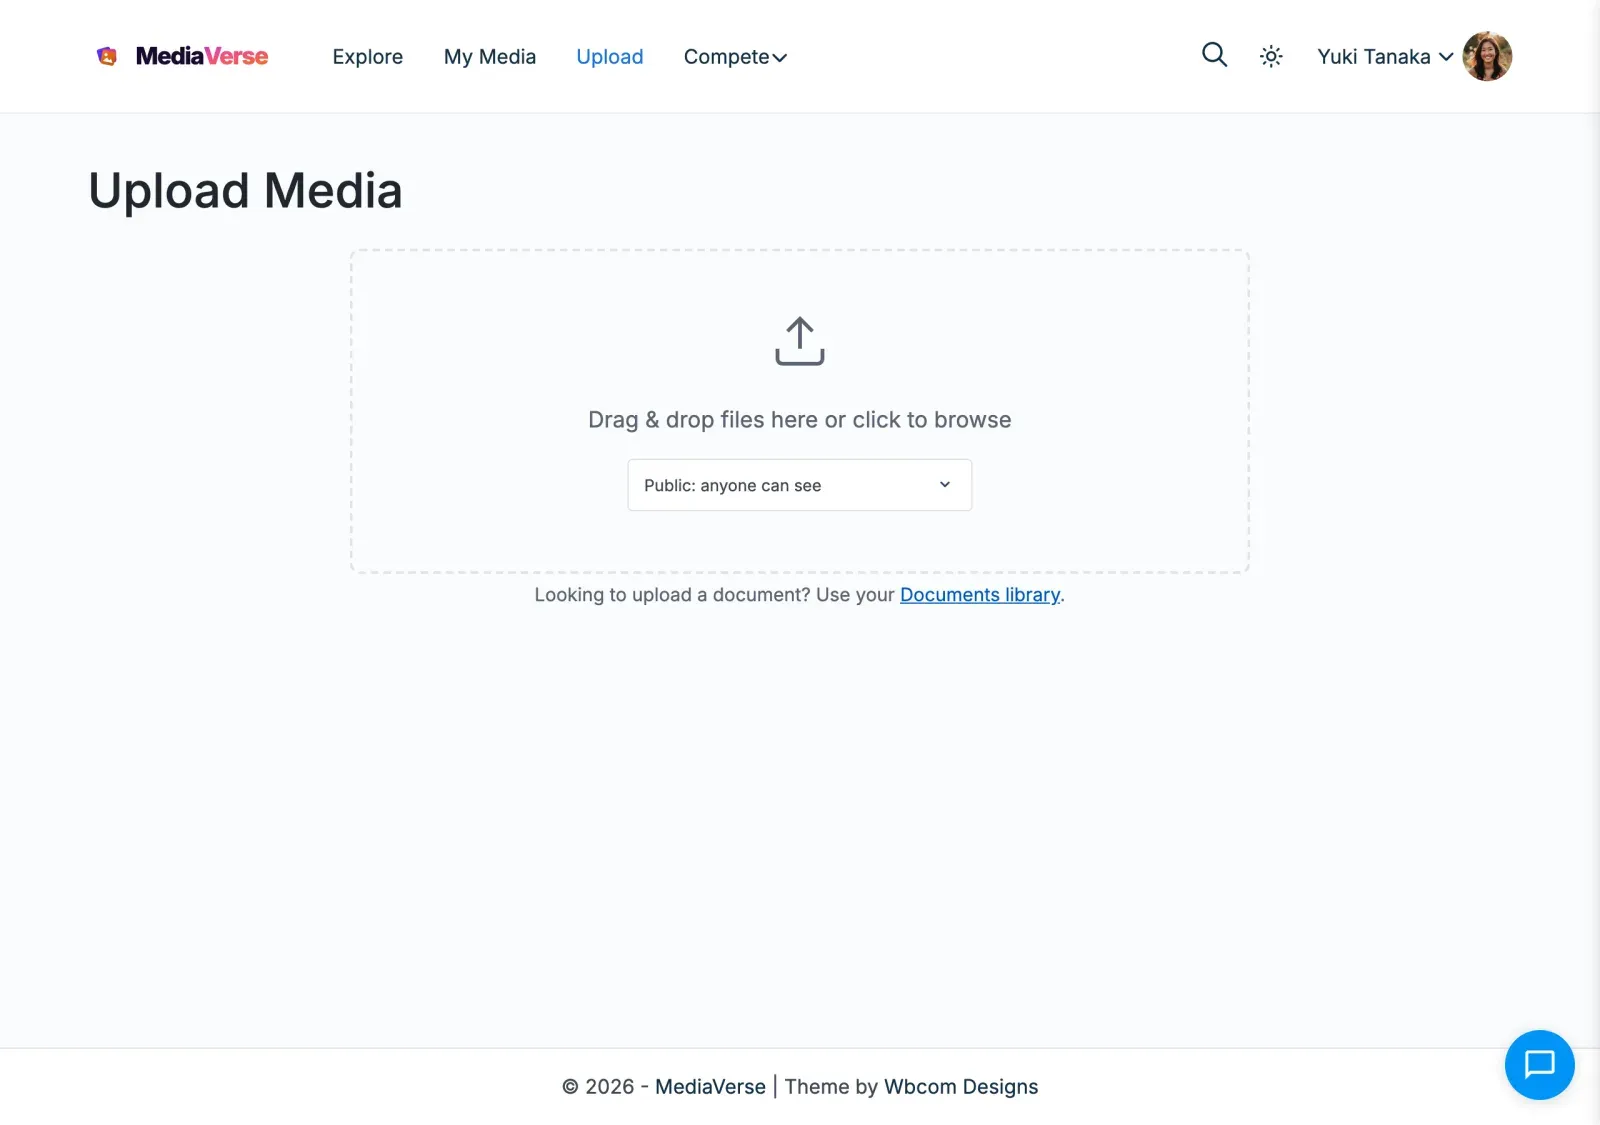Click 'Drag & drop files here' text

pyautogui.click(x=800, y=420)
